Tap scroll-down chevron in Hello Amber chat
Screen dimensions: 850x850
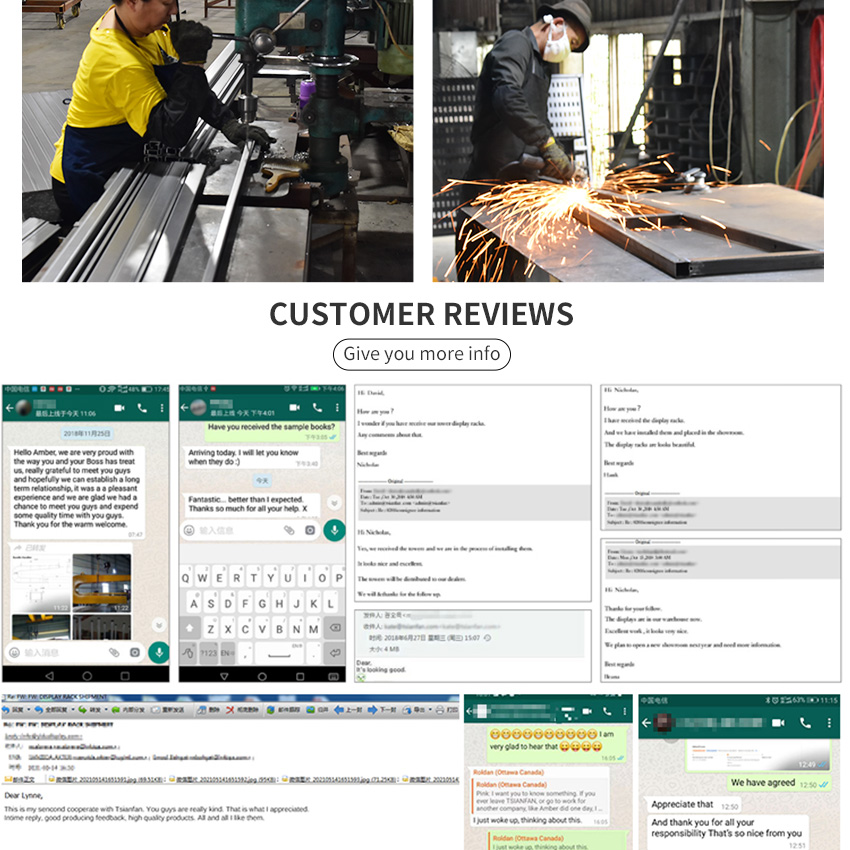(x=159, y=625)
